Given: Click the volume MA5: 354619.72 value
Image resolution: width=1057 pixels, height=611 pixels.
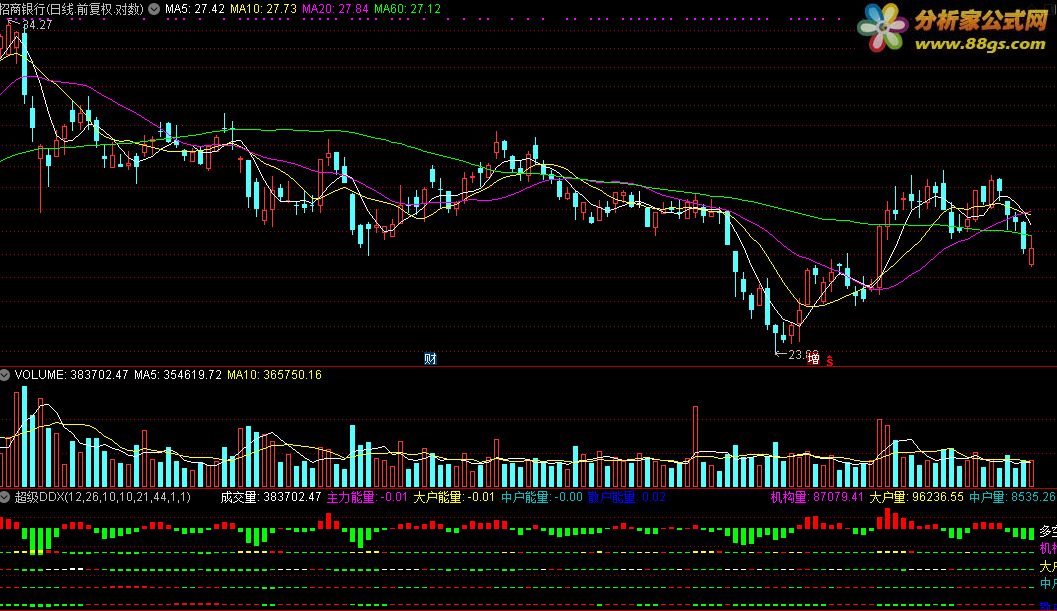Looking at the screenshot, I should [178, 374].
